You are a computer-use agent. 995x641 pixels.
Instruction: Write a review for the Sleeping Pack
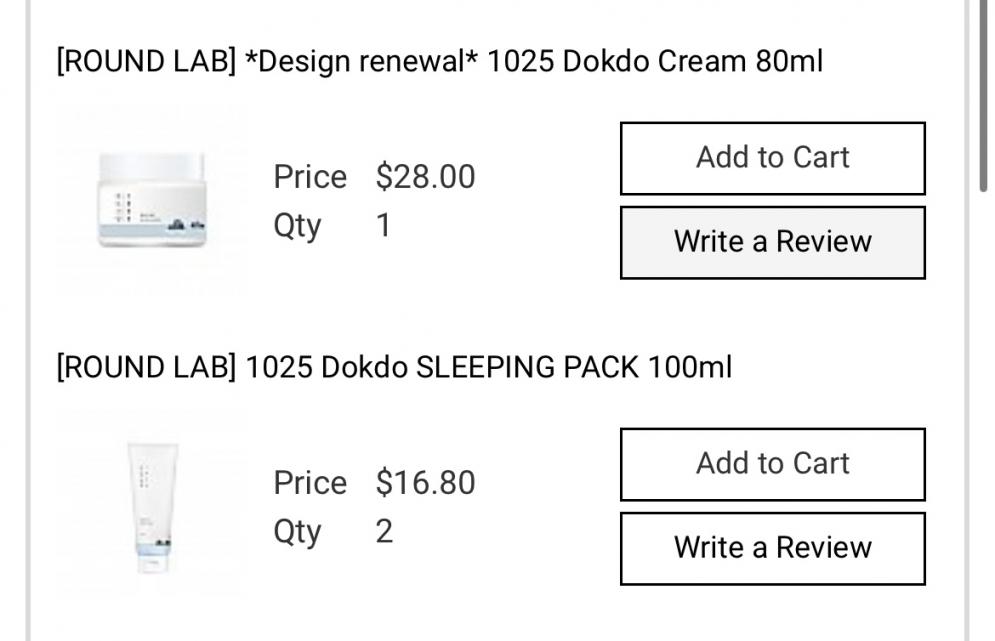[772, 548]
